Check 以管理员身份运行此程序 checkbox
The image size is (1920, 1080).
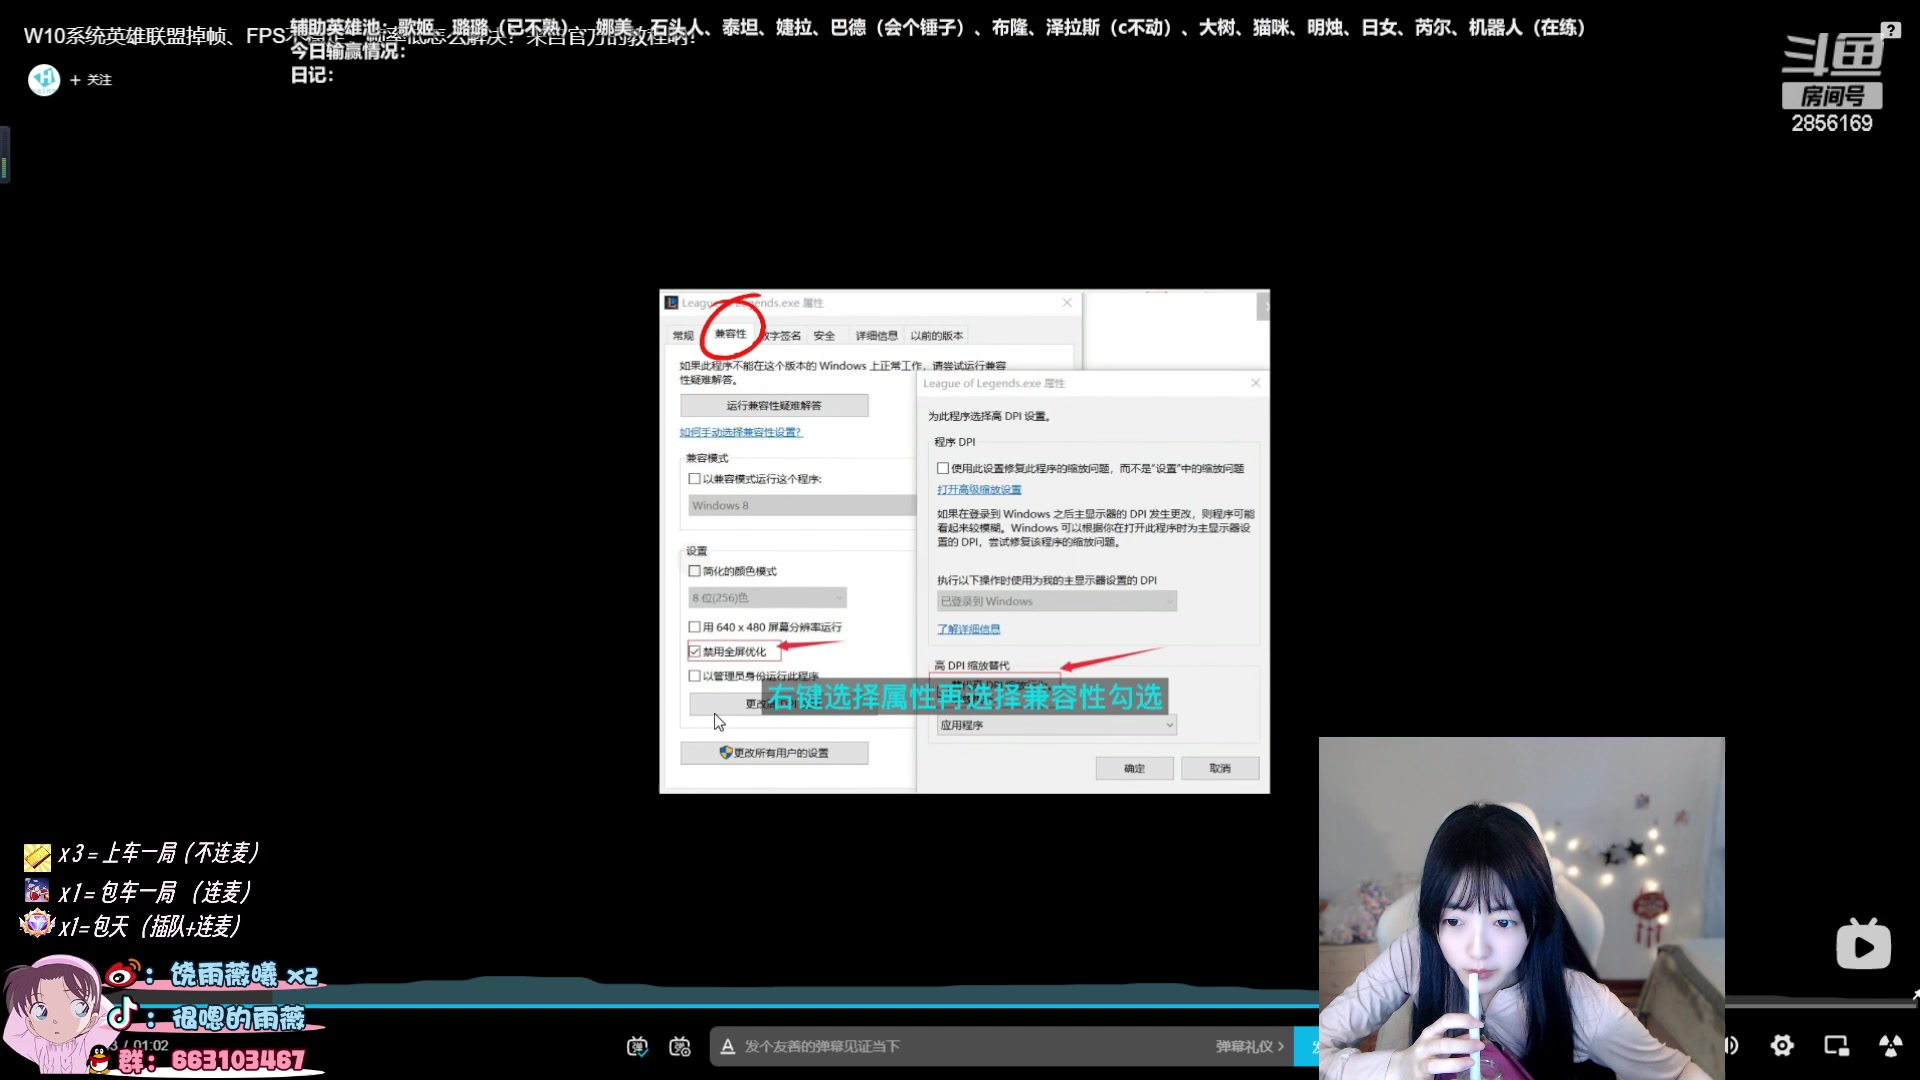[x=694, y=676]
